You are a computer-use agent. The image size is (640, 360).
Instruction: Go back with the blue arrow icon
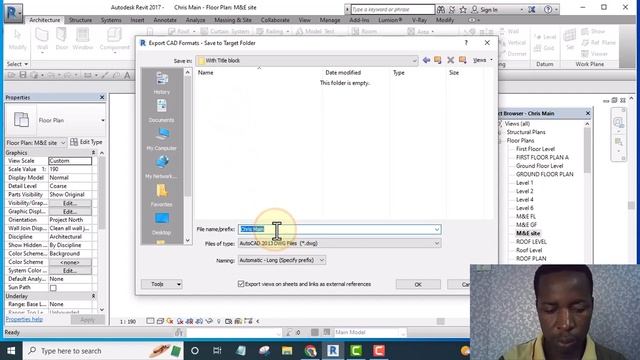[426, 60]
